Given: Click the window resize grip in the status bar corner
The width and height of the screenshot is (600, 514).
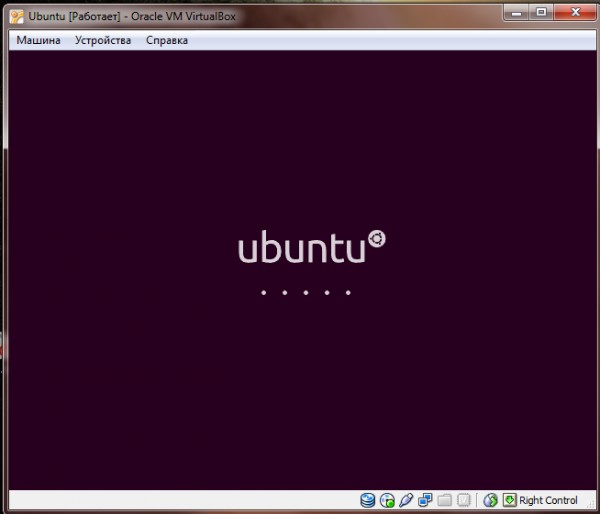Looking at the screenshot, I should point(591,505).
